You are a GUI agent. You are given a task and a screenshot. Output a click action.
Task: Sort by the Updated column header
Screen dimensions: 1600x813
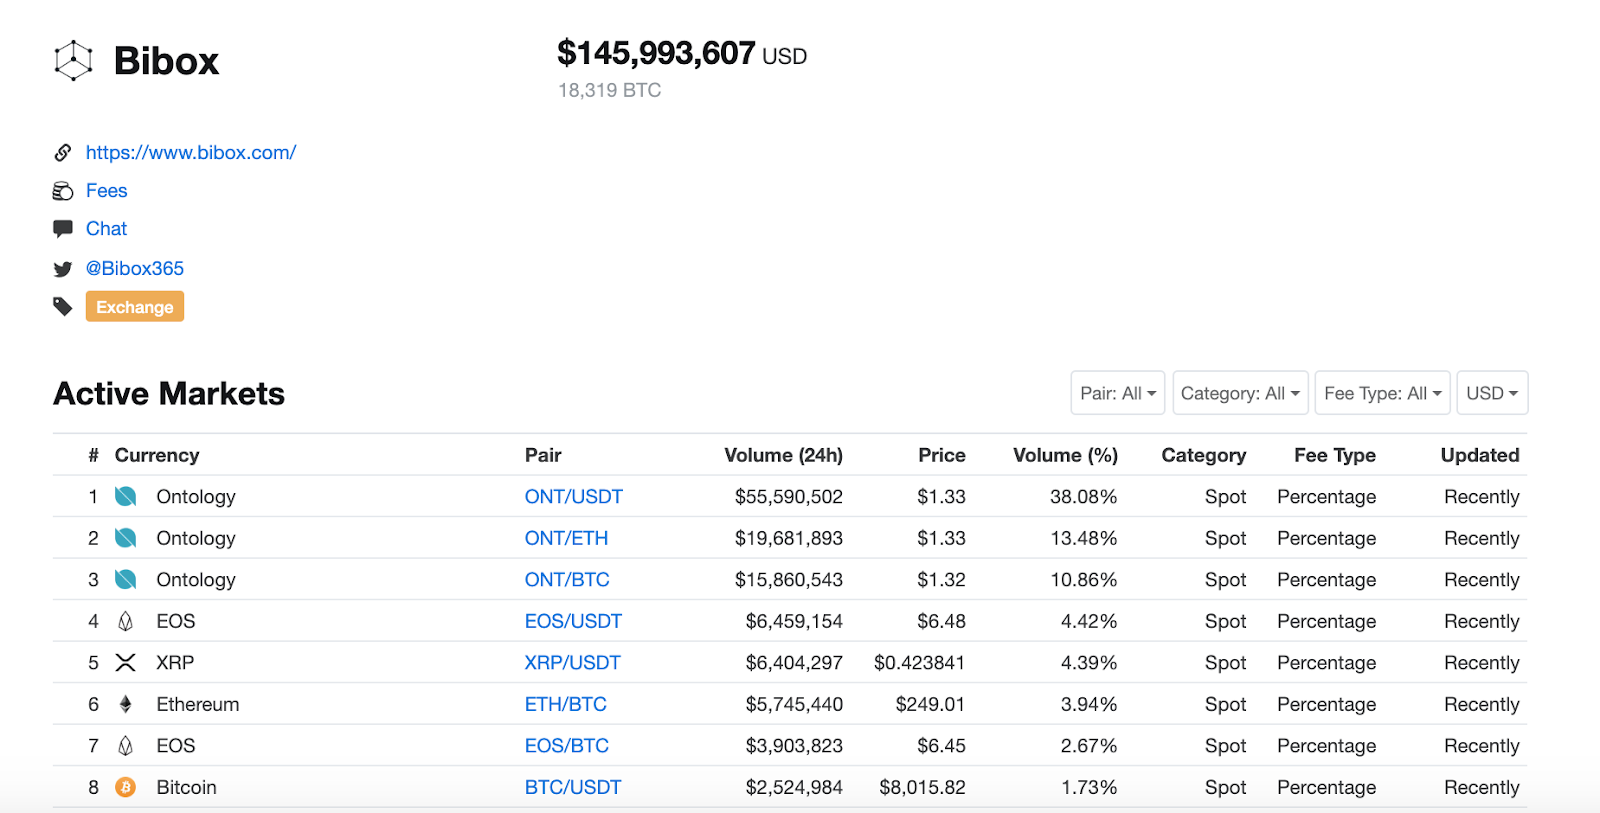(x=1480, y=455)
